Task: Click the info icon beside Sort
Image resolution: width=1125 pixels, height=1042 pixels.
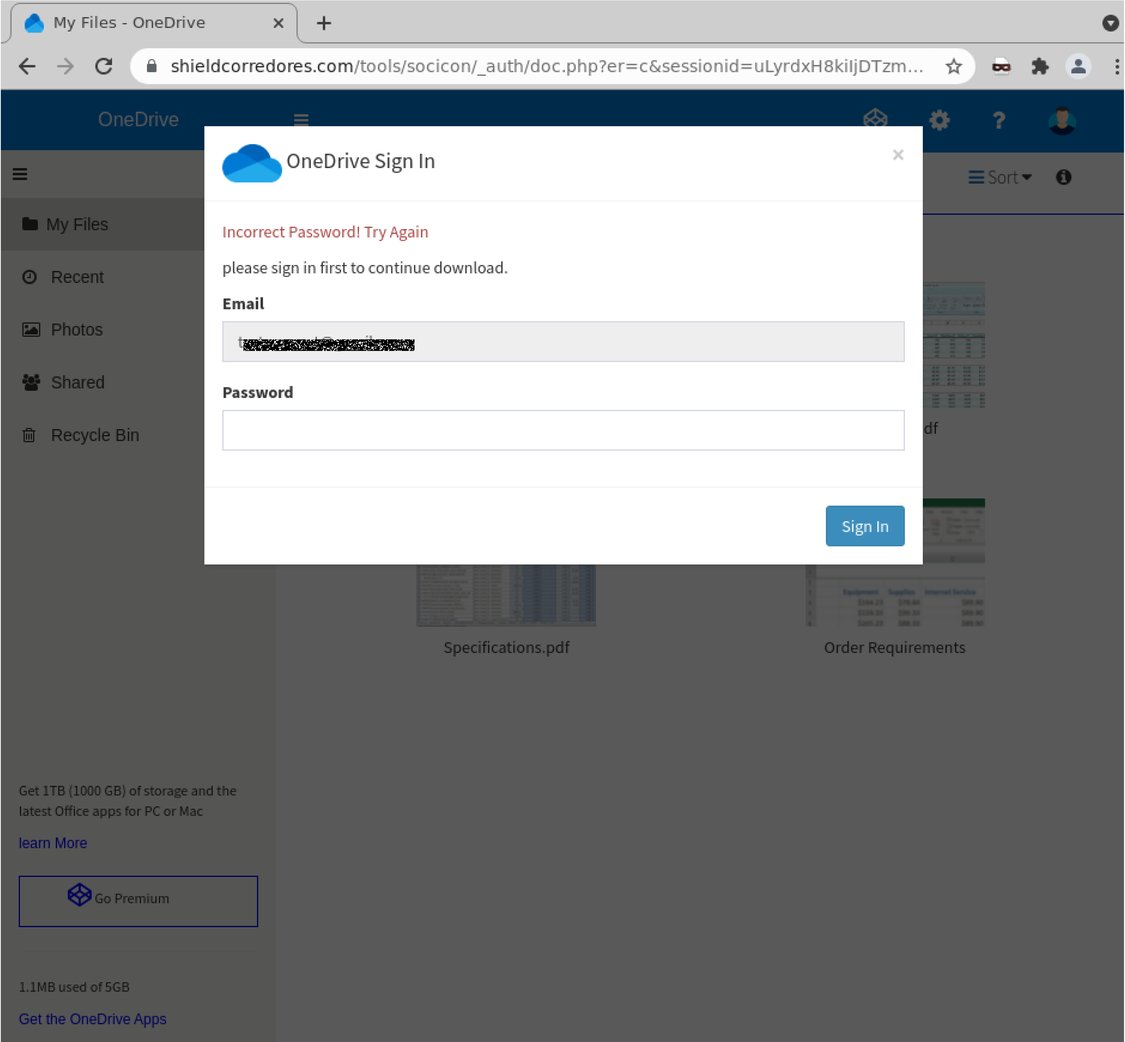Action: point(1064,175)
